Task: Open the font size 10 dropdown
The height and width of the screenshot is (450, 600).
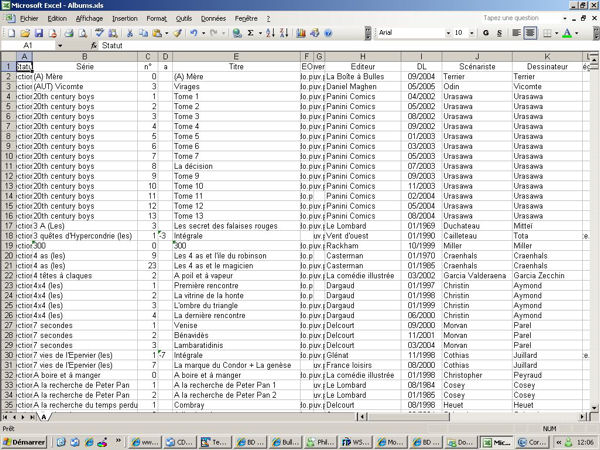Action: pos(471,33)
